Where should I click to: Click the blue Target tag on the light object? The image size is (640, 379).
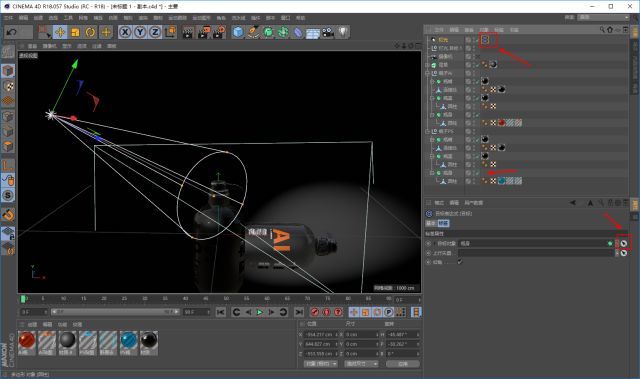point(485,40)
